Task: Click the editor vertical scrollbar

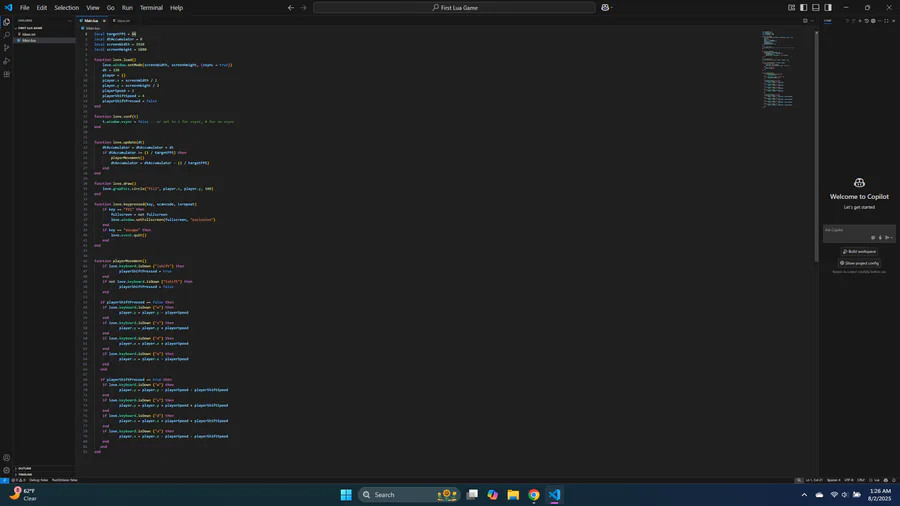Action: click(x=816, y=146)
